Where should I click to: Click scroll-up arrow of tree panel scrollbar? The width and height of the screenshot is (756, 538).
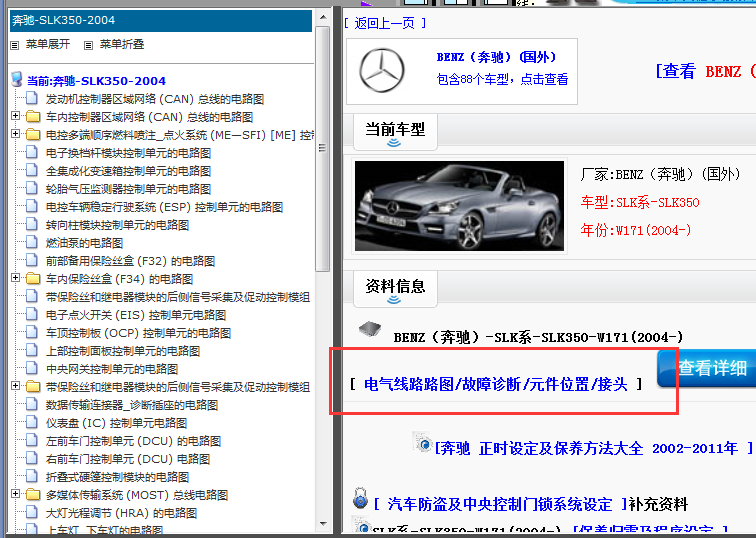click(x=323, y=18)
